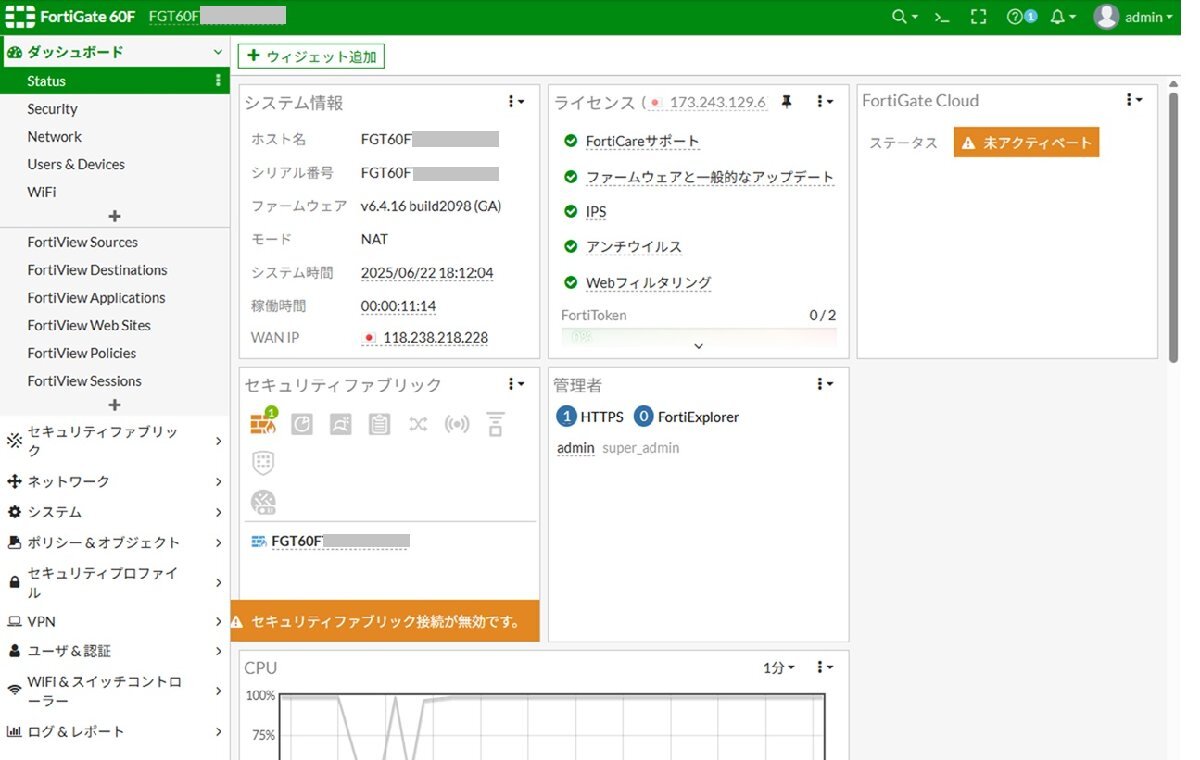Click the admin user avatar
This screenshot has height=760, width=1200.
pos(1105,17)
